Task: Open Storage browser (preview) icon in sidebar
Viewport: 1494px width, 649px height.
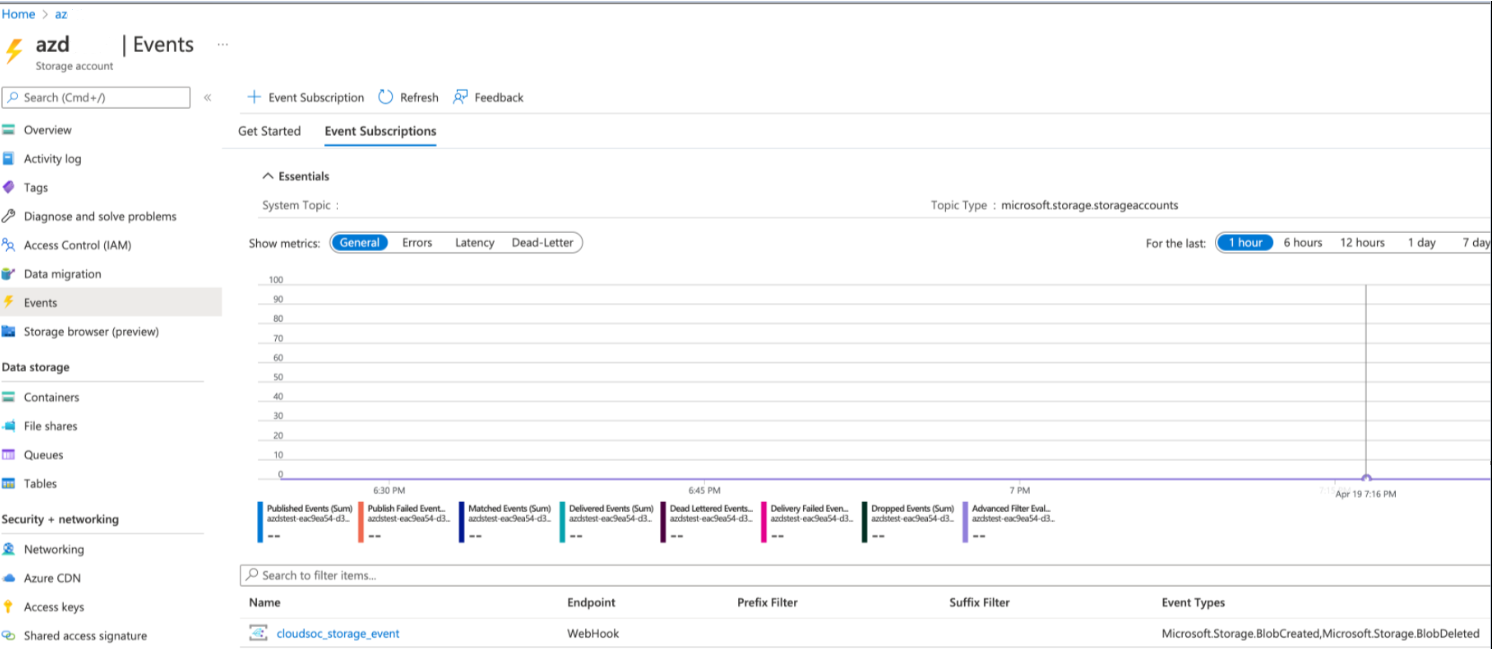Action: (x=9, y=332)
